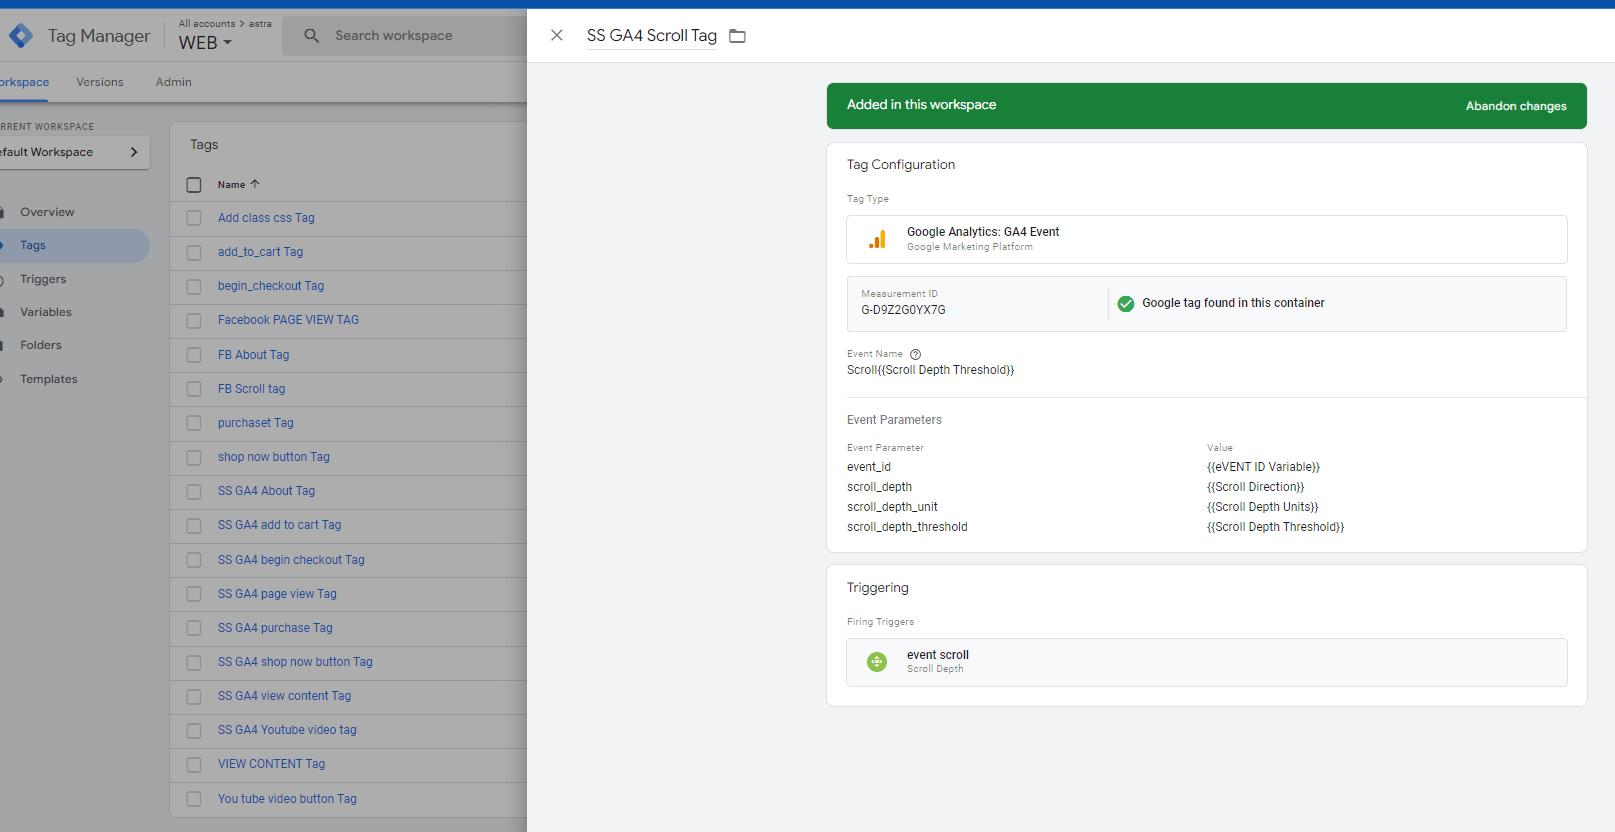This screenshot has width=1615, height=832.
Task: Click the Tag Configuration card heading
Action: click(901, 165)
